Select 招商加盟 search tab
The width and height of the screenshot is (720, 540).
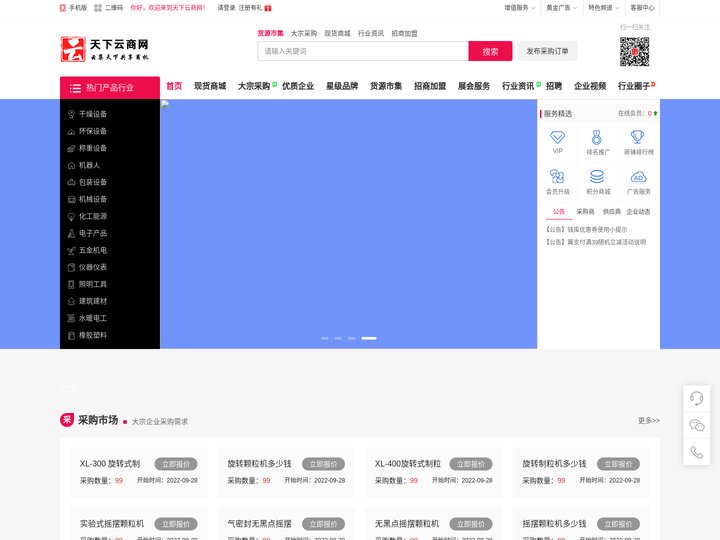(404, 33)
